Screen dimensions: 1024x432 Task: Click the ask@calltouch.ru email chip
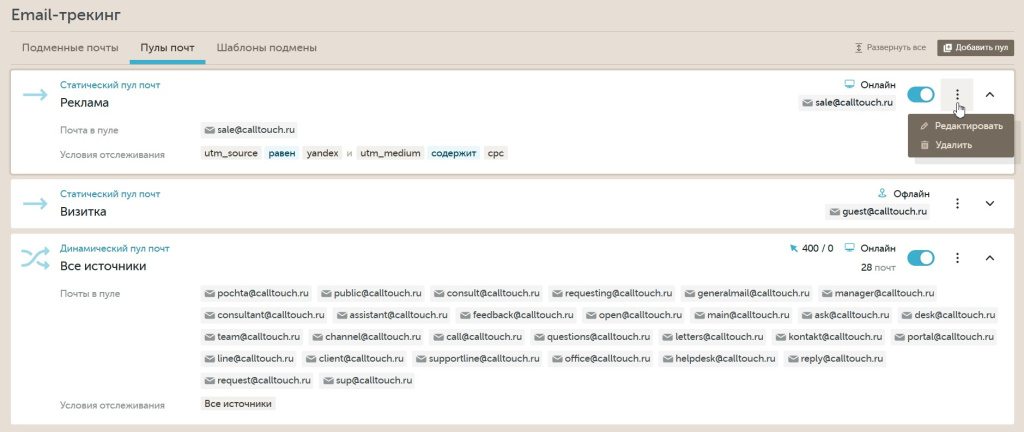[845, 315]
